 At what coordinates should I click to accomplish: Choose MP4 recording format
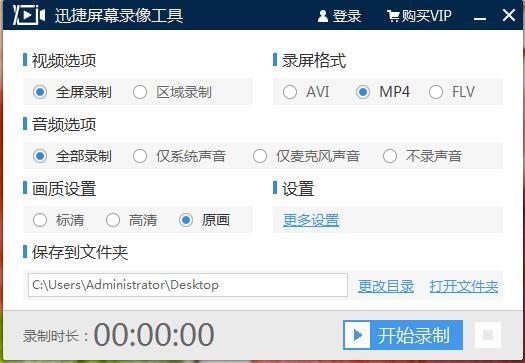pos(383,92)
